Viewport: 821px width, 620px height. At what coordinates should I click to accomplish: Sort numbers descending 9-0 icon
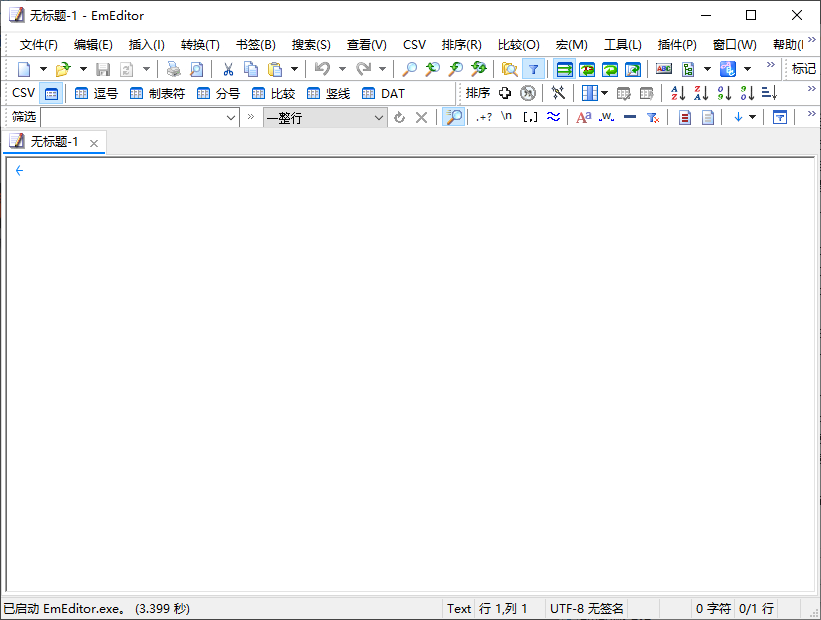tap(747, 93)
